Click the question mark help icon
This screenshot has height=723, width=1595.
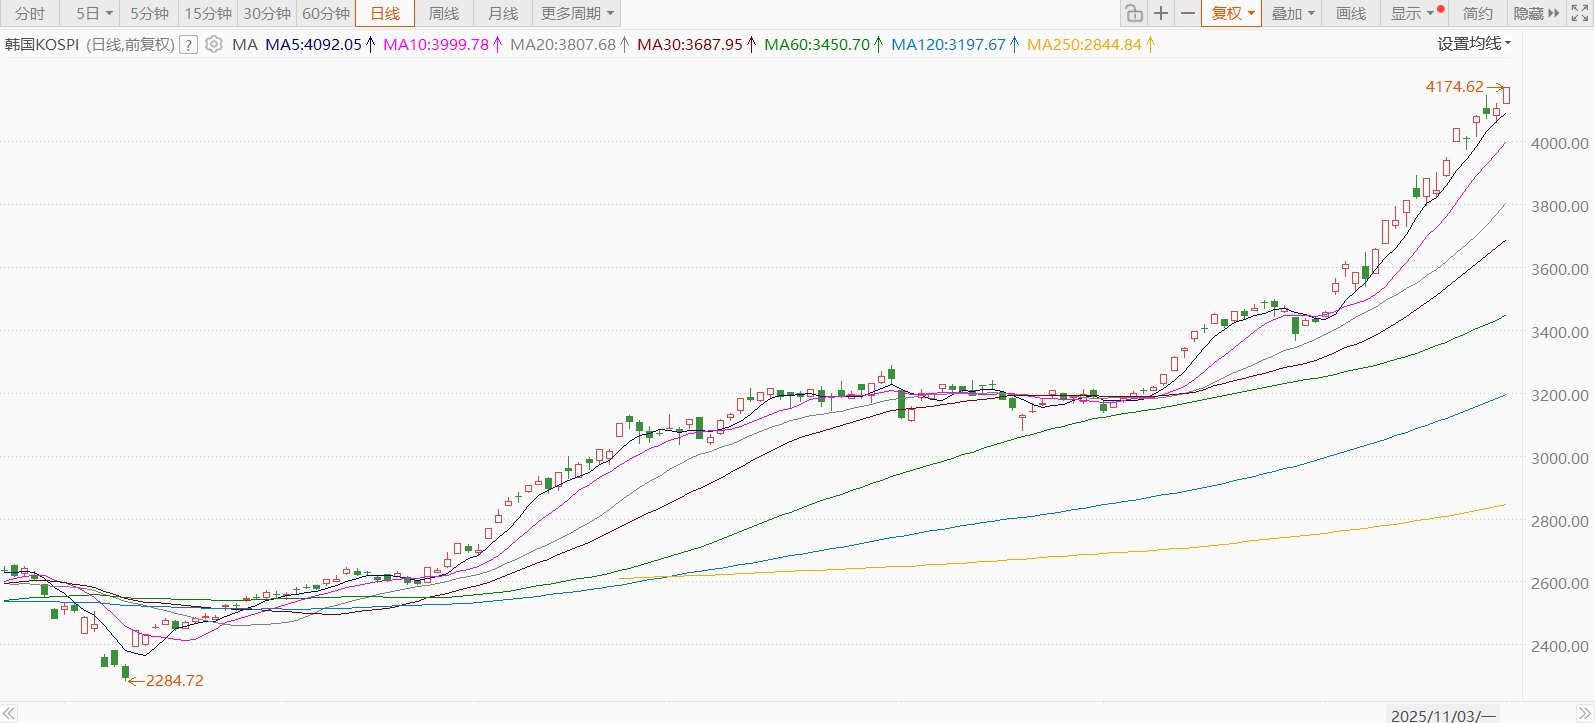pos(188,44)
